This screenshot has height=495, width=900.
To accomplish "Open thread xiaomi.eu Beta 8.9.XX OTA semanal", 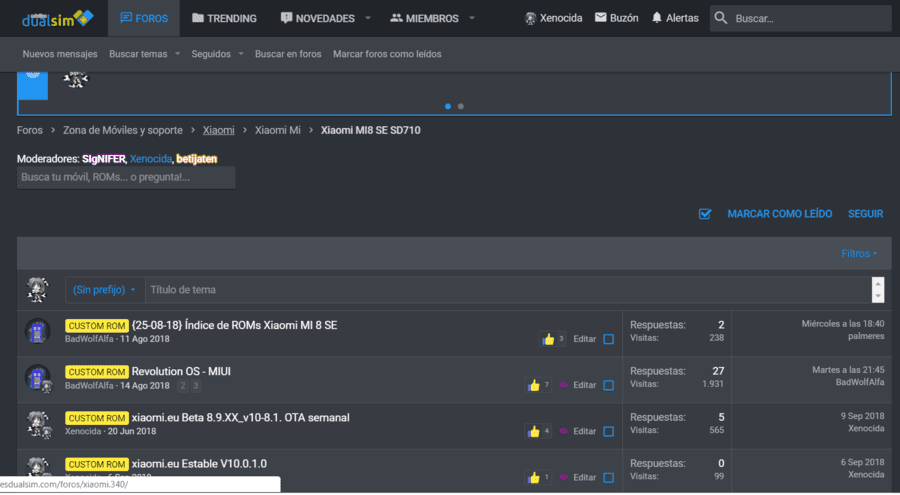I will [x=240, y=418].
